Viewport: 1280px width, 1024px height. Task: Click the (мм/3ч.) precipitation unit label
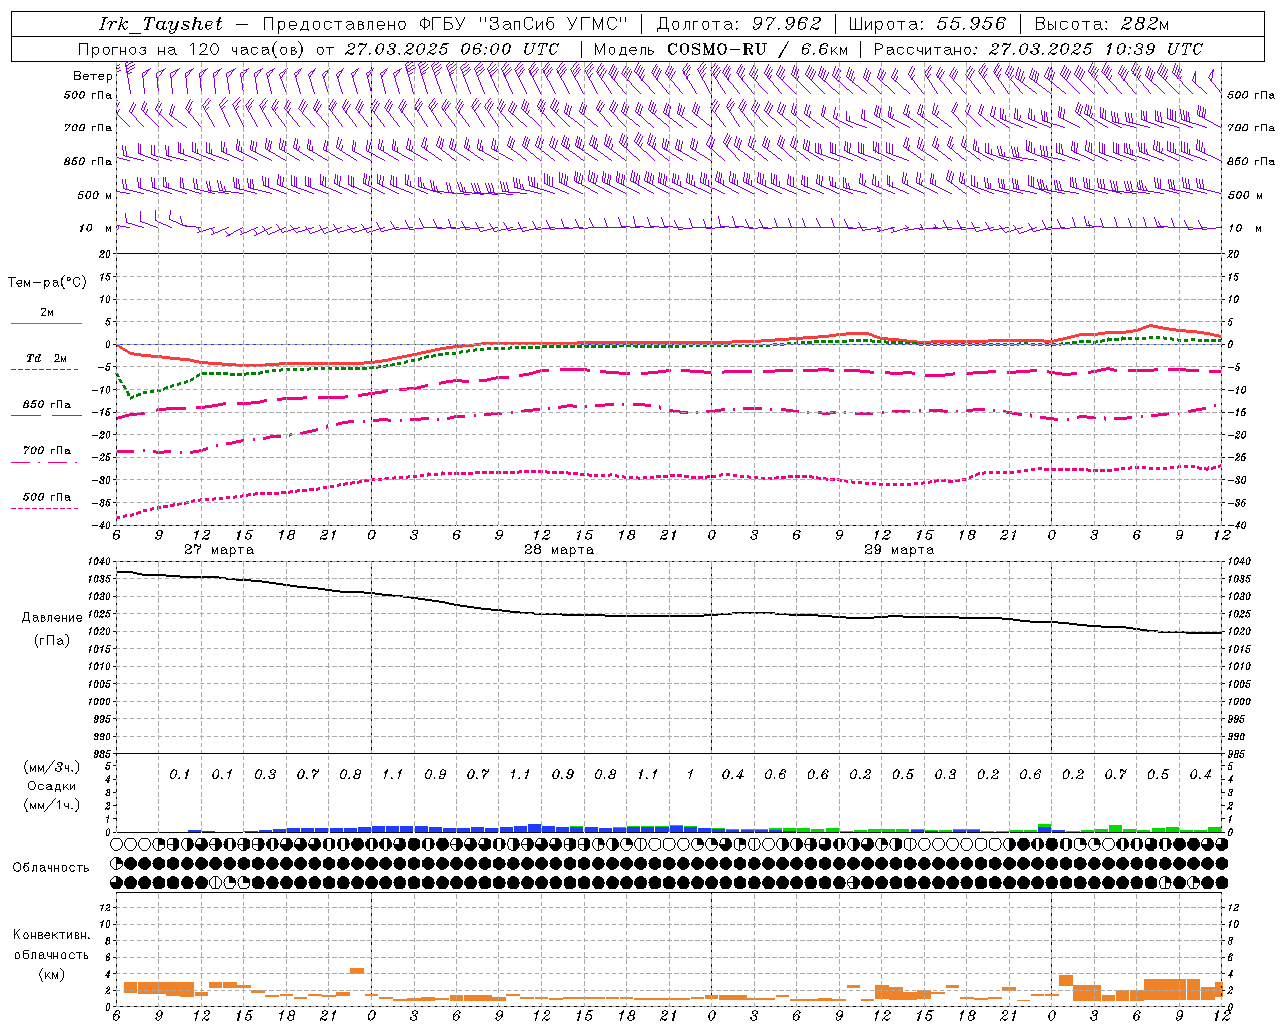[53, 768]
